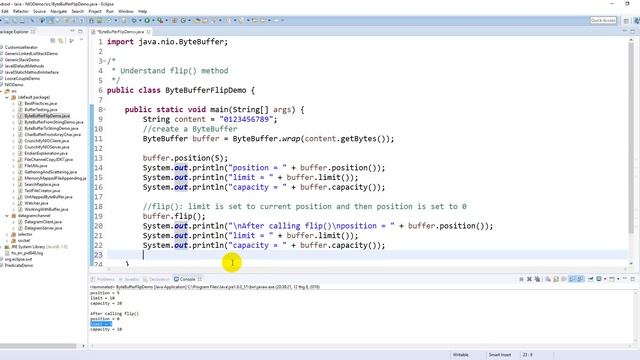Collapse the (default package) tree node

tap(7, 97)
